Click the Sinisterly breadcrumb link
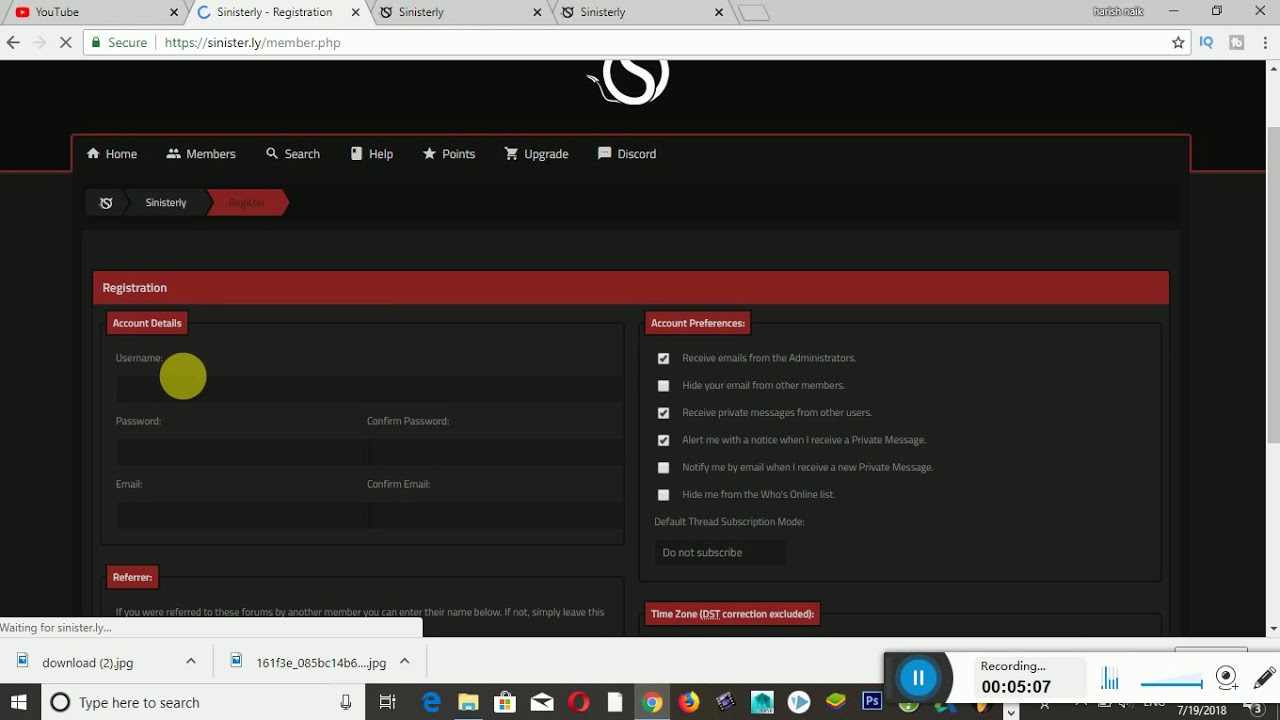1280x720 pixels. pos(166,203)
